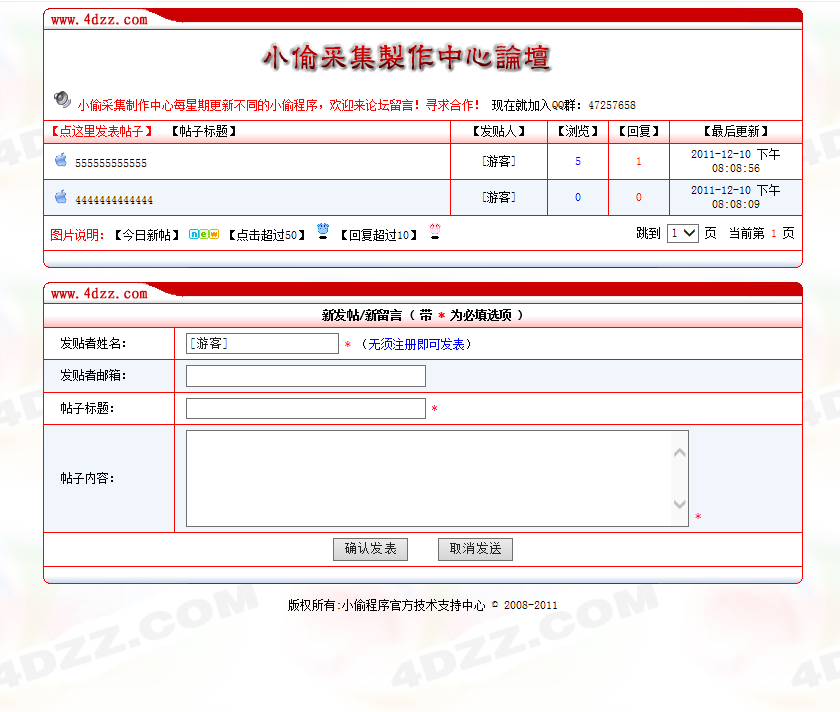Focus the 发贴者姓名 name field
The image size is (840, 712).
pos(262,343)
